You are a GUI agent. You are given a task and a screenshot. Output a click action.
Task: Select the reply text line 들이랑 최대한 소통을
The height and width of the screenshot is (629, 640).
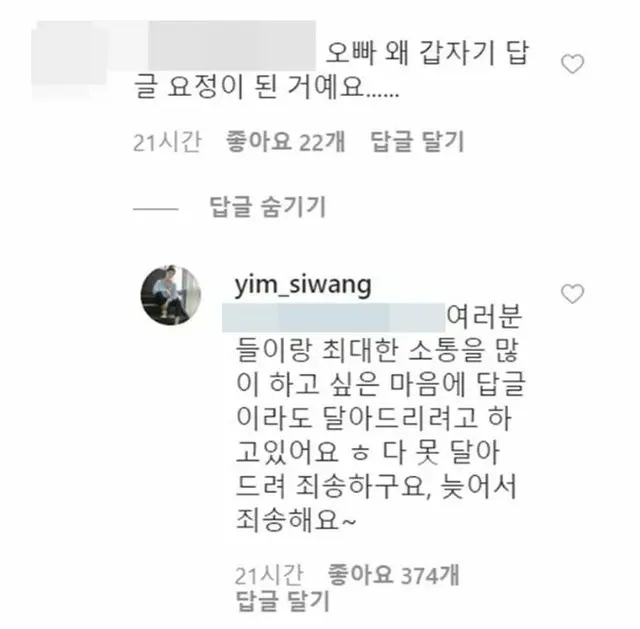pyautogui.click(x=378, y=351)
